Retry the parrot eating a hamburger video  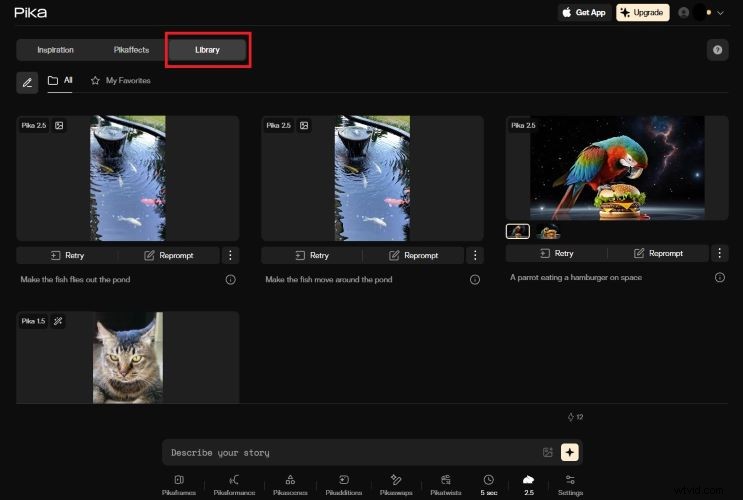[x=557, y=253]
